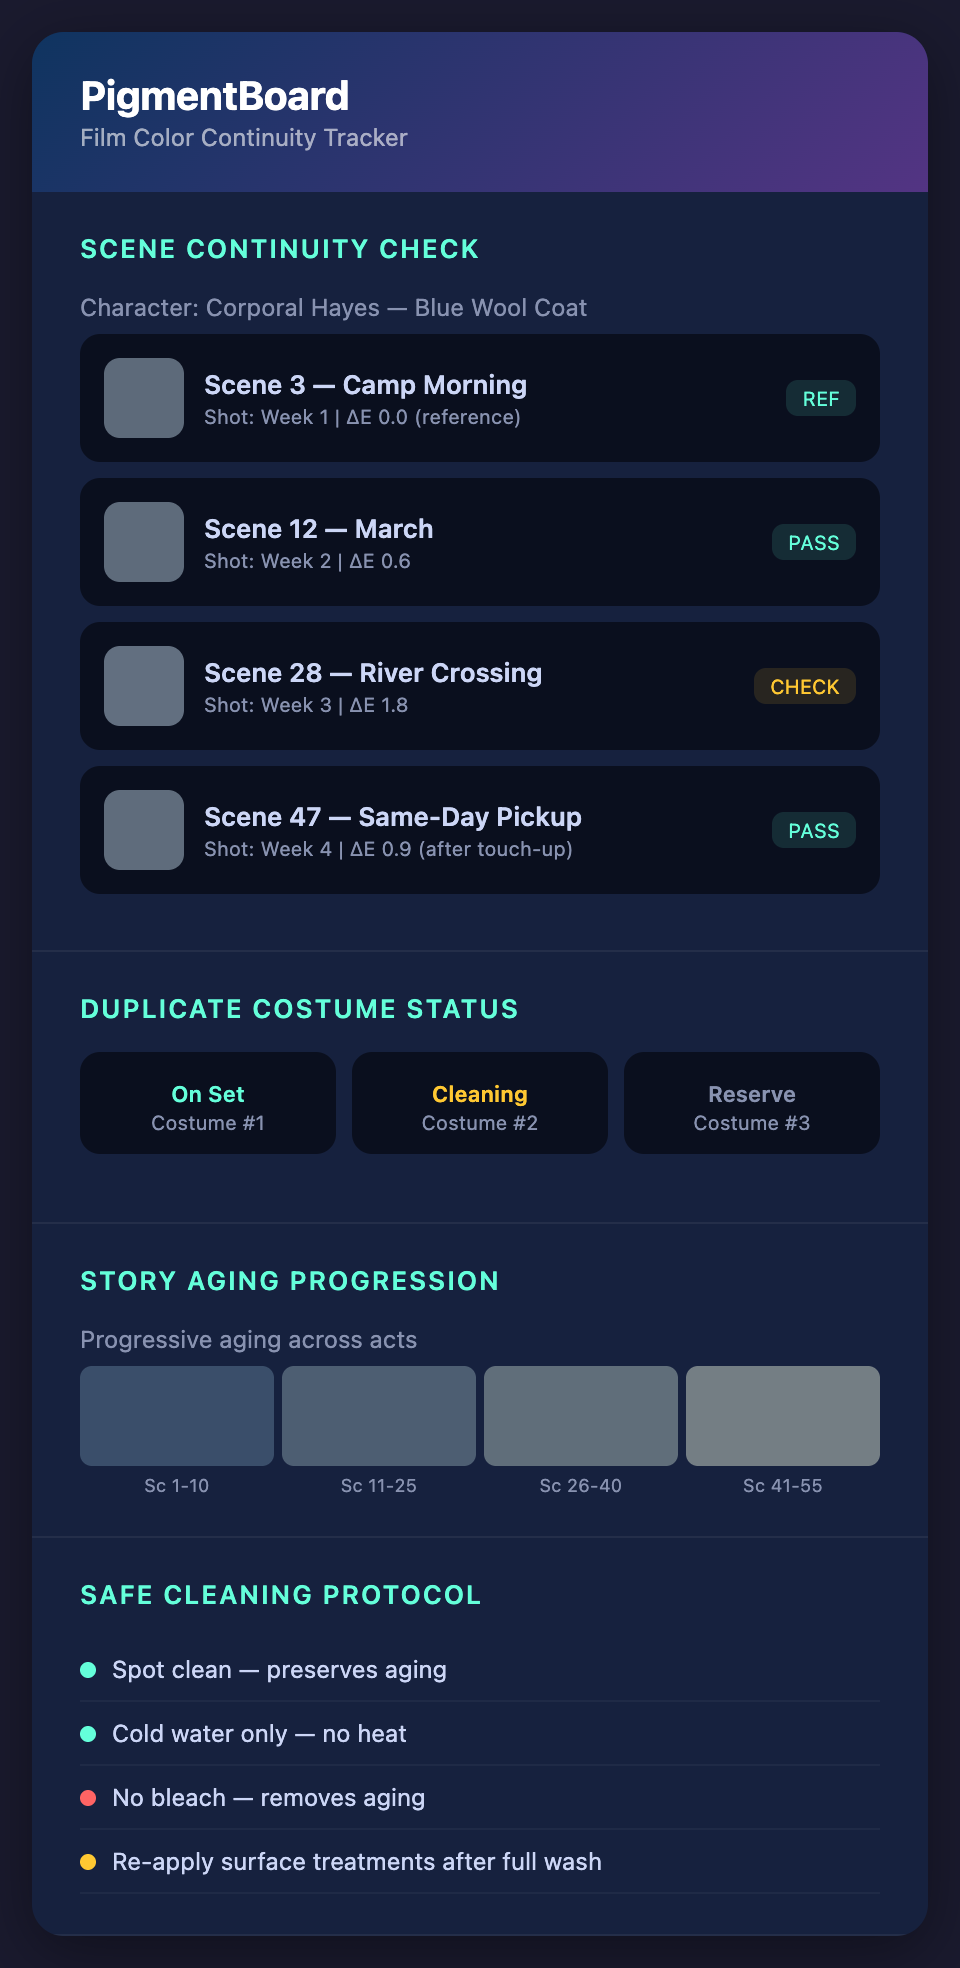This screenshot has height=1968, width=960.
Task: Open the CHECK badge for Scene 28
Action: [x=804, y=687]
